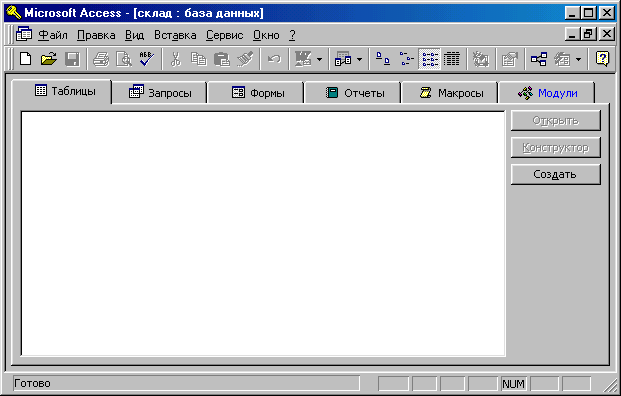Close the inner database window
The height and width of the screenshot is (396, 621).
(607, 34)
